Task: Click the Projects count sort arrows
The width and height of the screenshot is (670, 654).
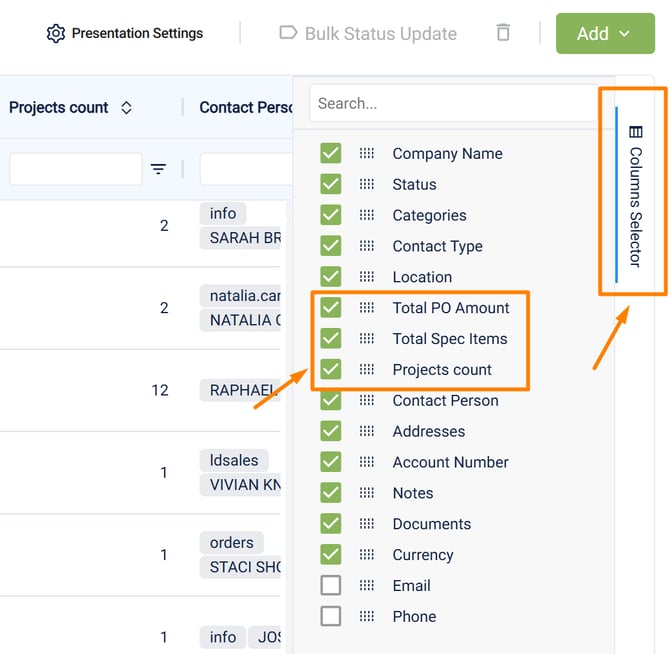Action: [126, 108]
